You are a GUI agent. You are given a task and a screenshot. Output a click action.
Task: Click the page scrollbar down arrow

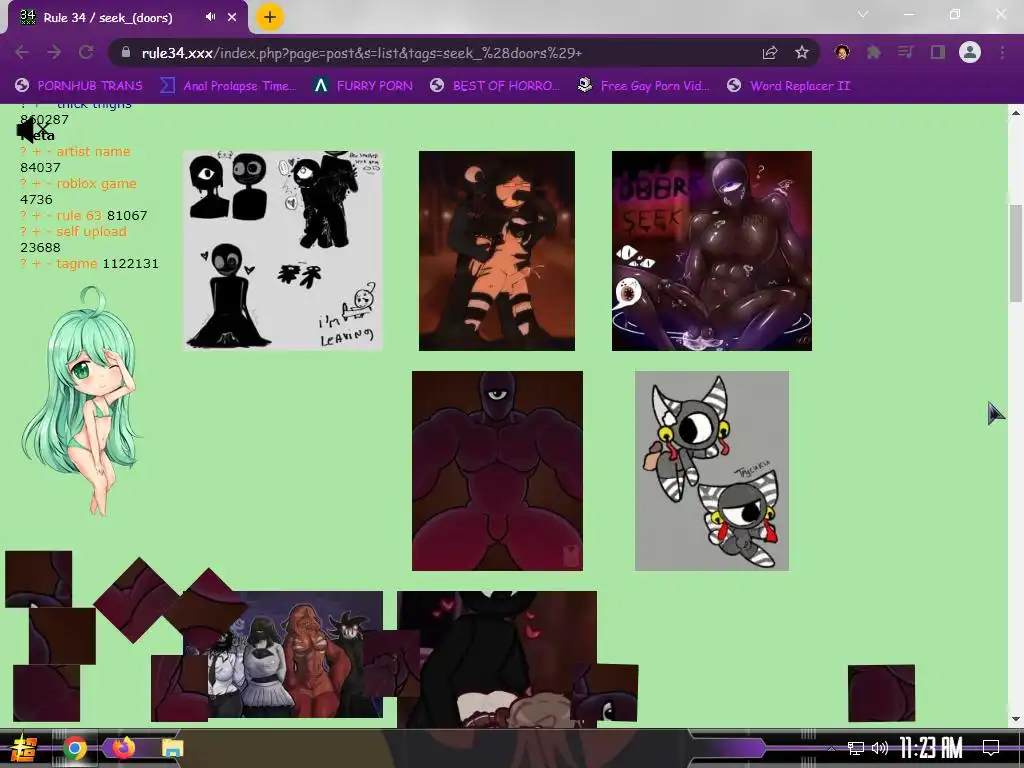(x=1016, y=719)
